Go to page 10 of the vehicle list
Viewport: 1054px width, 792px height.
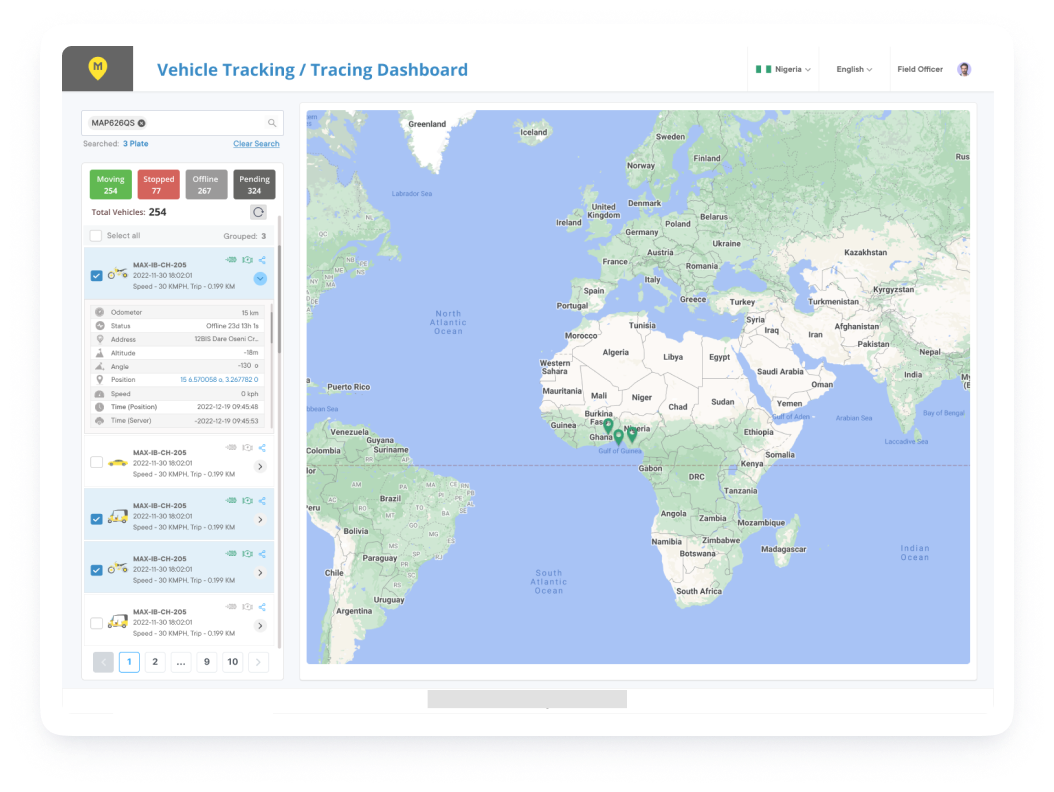pyautogui.click(x=232, y=662)
